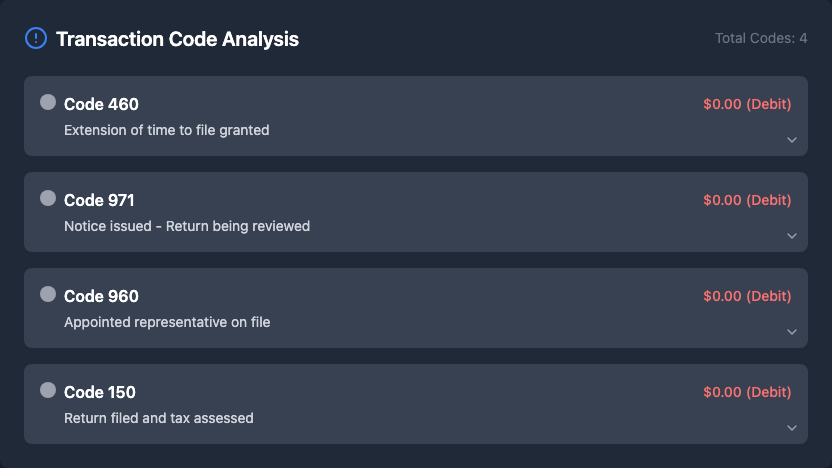Expand the Code 971 chevron
Image resolution: width=832 pixels, height=468 pixels.
click(792, 236)
